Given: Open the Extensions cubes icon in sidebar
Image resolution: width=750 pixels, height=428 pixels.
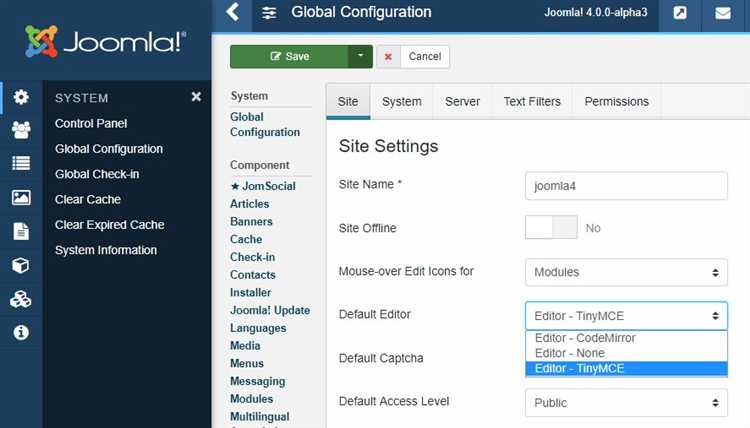Looking at the screenshot, I should click(x=20, y=300).
